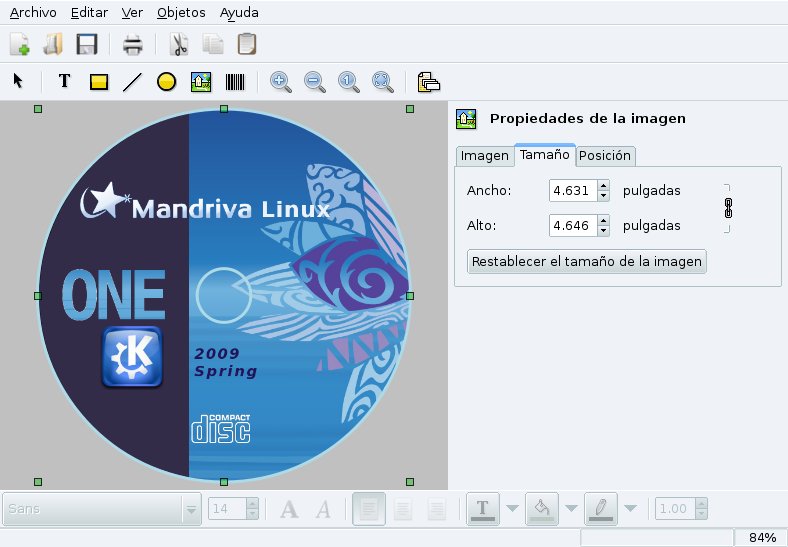788x547 pixels.
Task: Toggle bold font style
Action: (289, 509)
